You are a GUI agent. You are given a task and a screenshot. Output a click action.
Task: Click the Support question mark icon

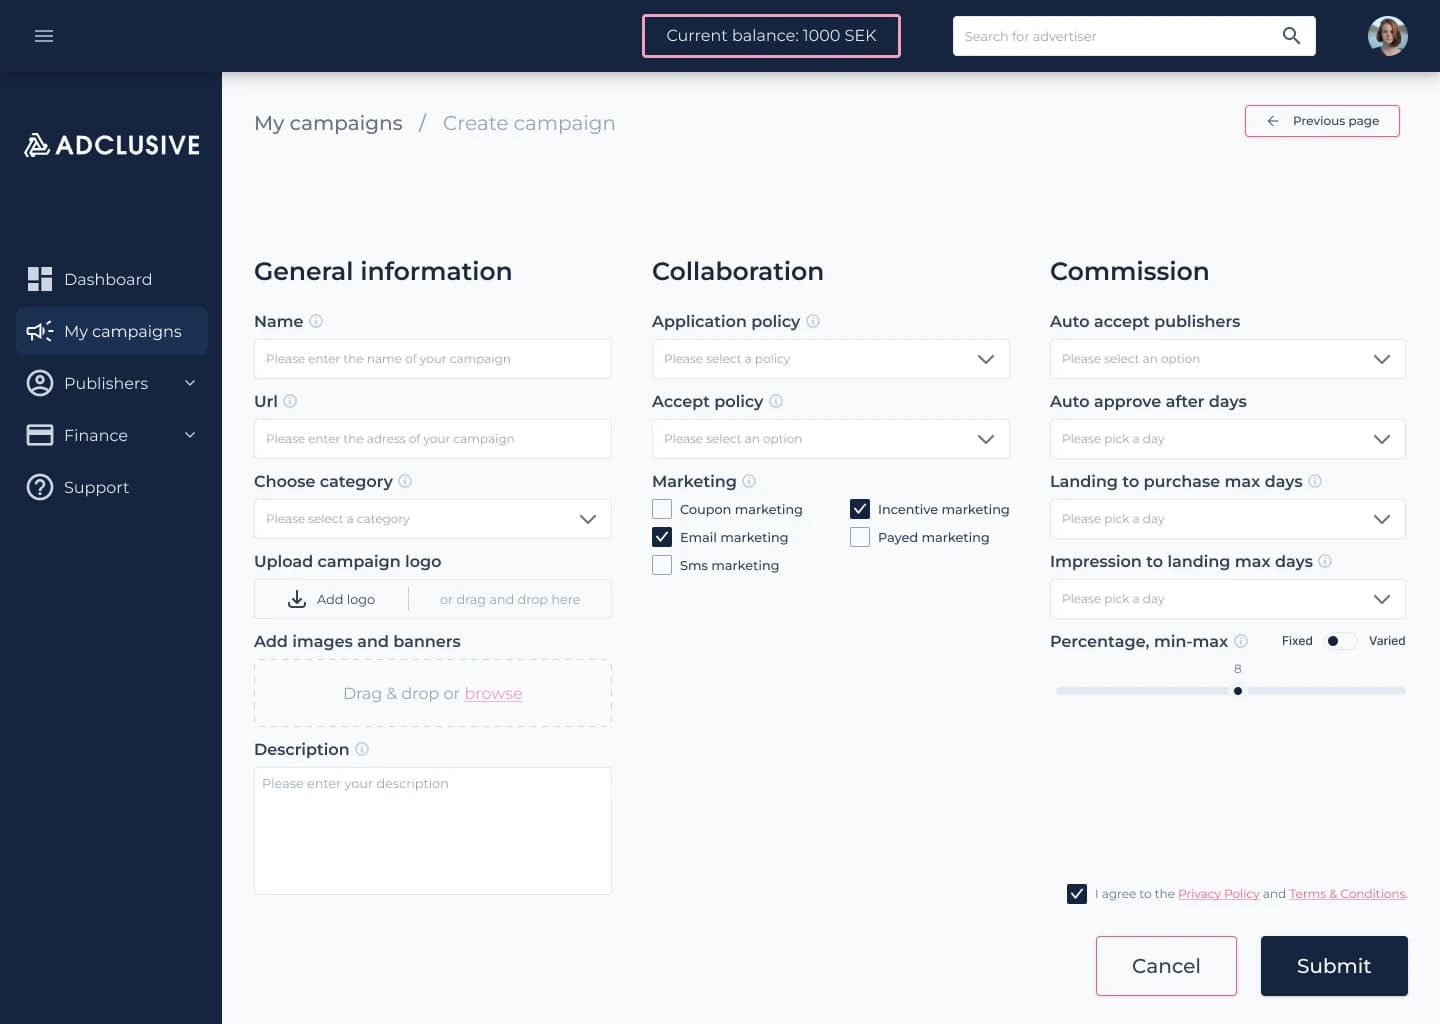(40, 487)
